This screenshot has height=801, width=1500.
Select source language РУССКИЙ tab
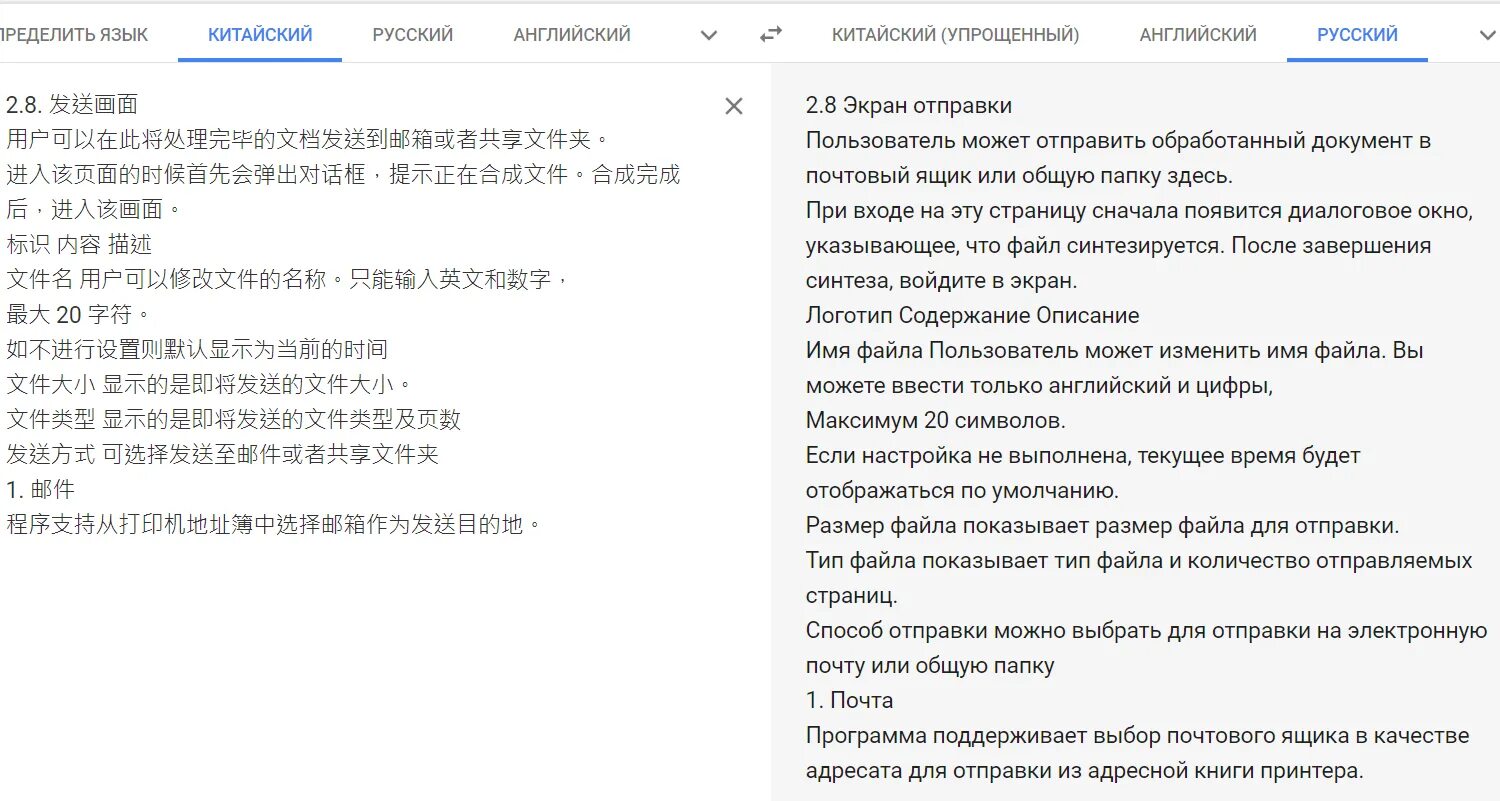413,35
